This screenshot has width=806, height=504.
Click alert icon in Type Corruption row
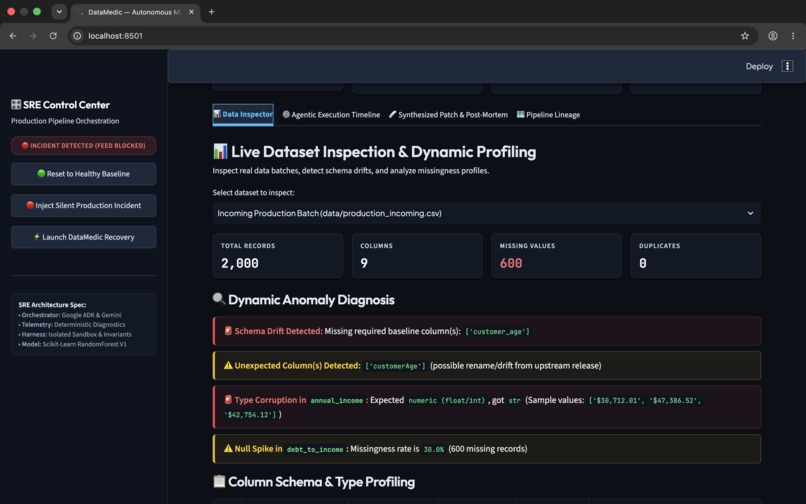[x=228, y=400]
